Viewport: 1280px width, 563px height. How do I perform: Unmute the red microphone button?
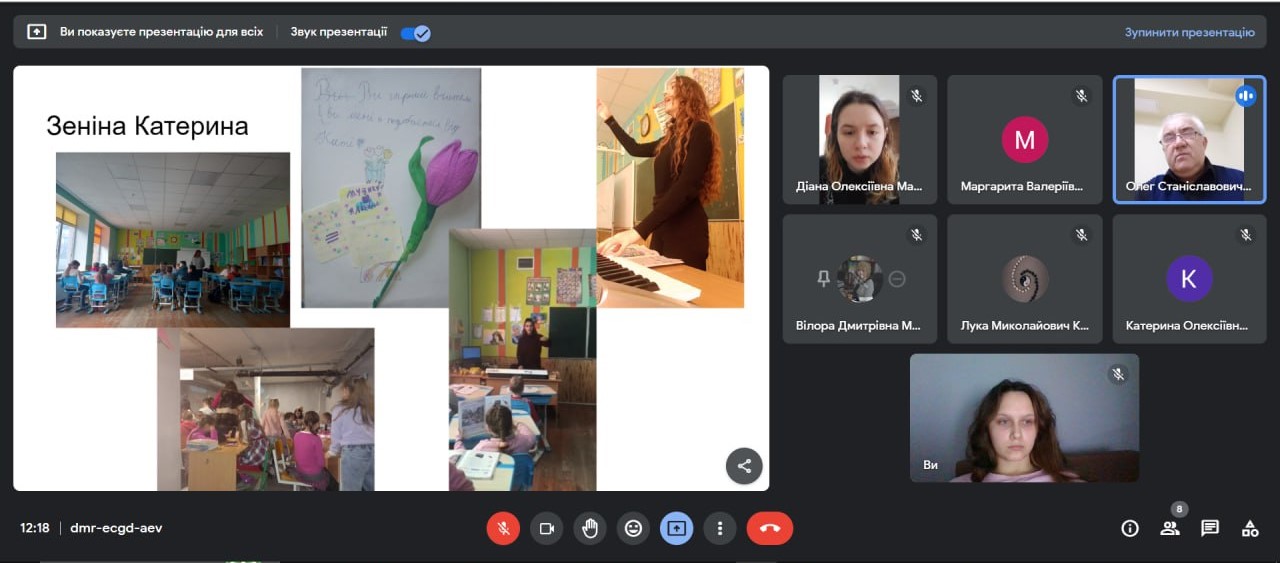tap(504, 528)
